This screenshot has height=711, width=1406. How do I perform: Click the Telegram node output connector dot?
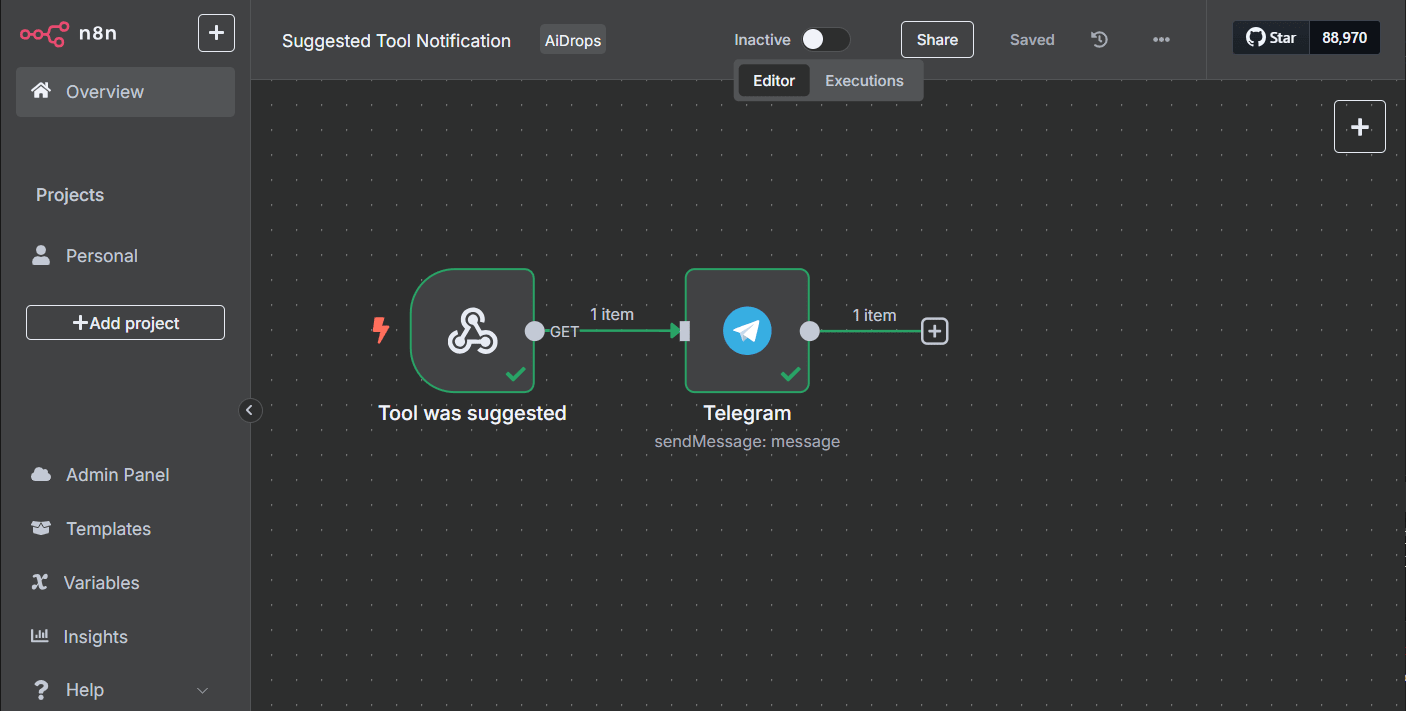click(x=810, y=331)
